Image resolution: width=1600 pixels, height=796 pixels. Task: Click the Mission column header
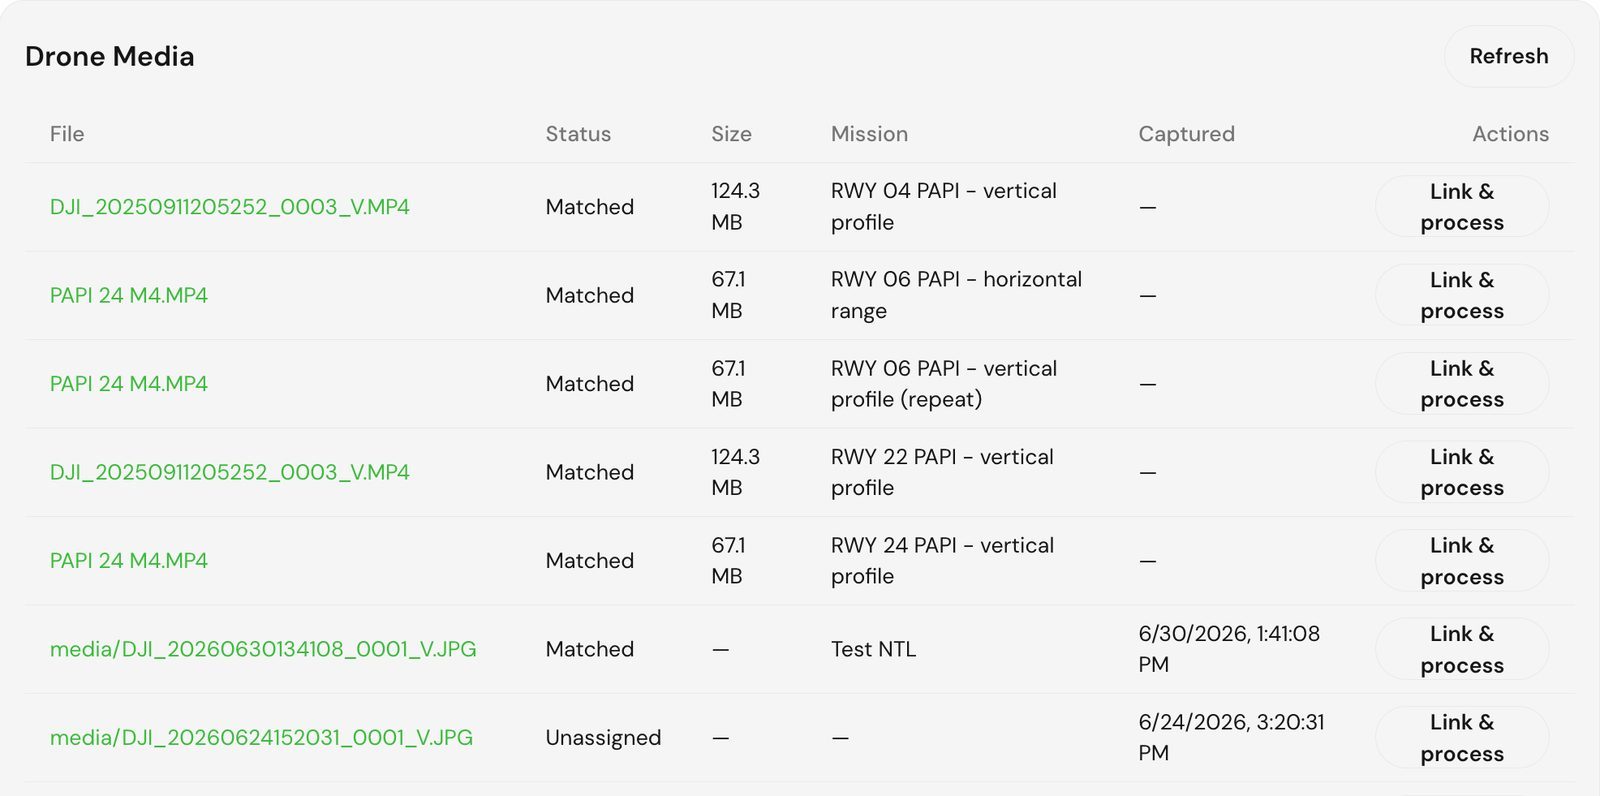(x=869, y=134)
